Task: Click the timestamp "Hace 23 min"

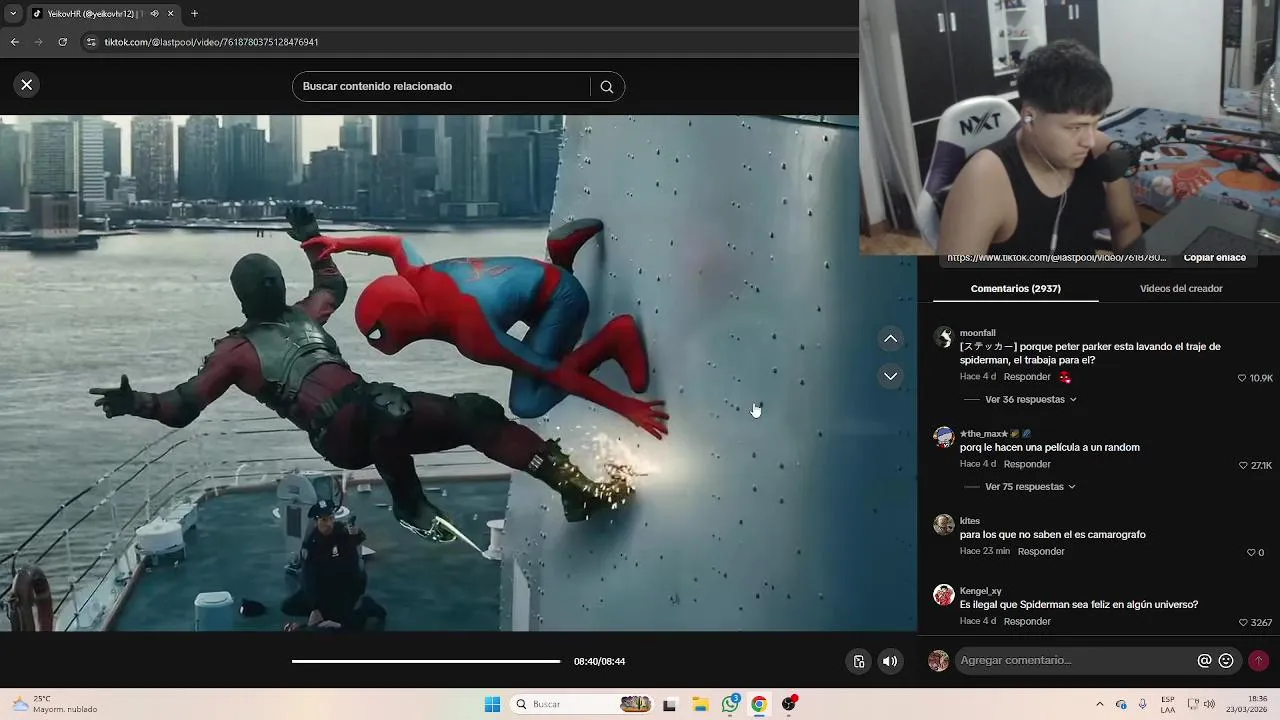Action: click(985, 551)
